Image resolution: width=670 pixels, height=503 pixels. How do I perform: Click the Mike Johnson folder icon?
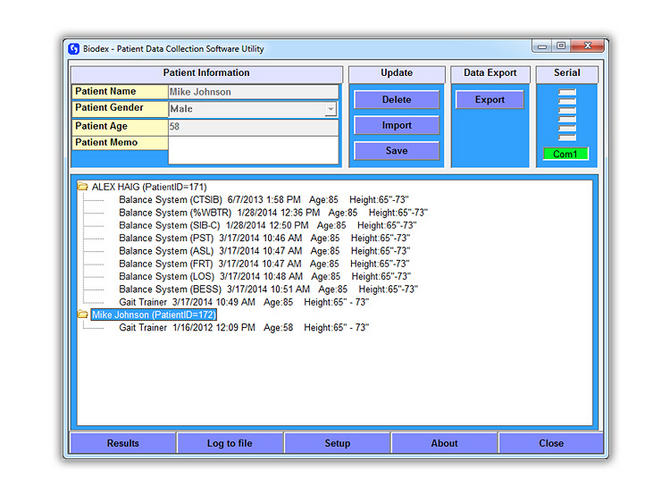[82, 315]
